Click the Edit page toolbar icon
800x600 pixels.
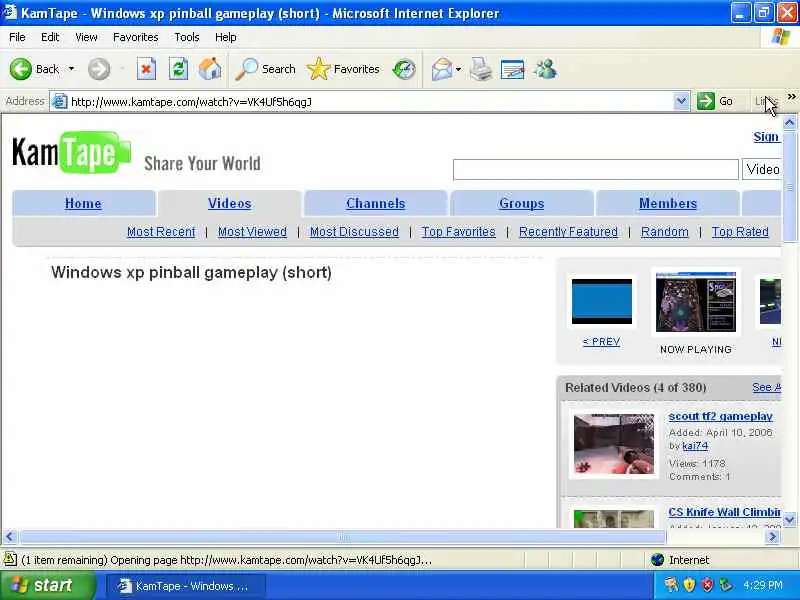pyautogui.click(x=512, y=69)
